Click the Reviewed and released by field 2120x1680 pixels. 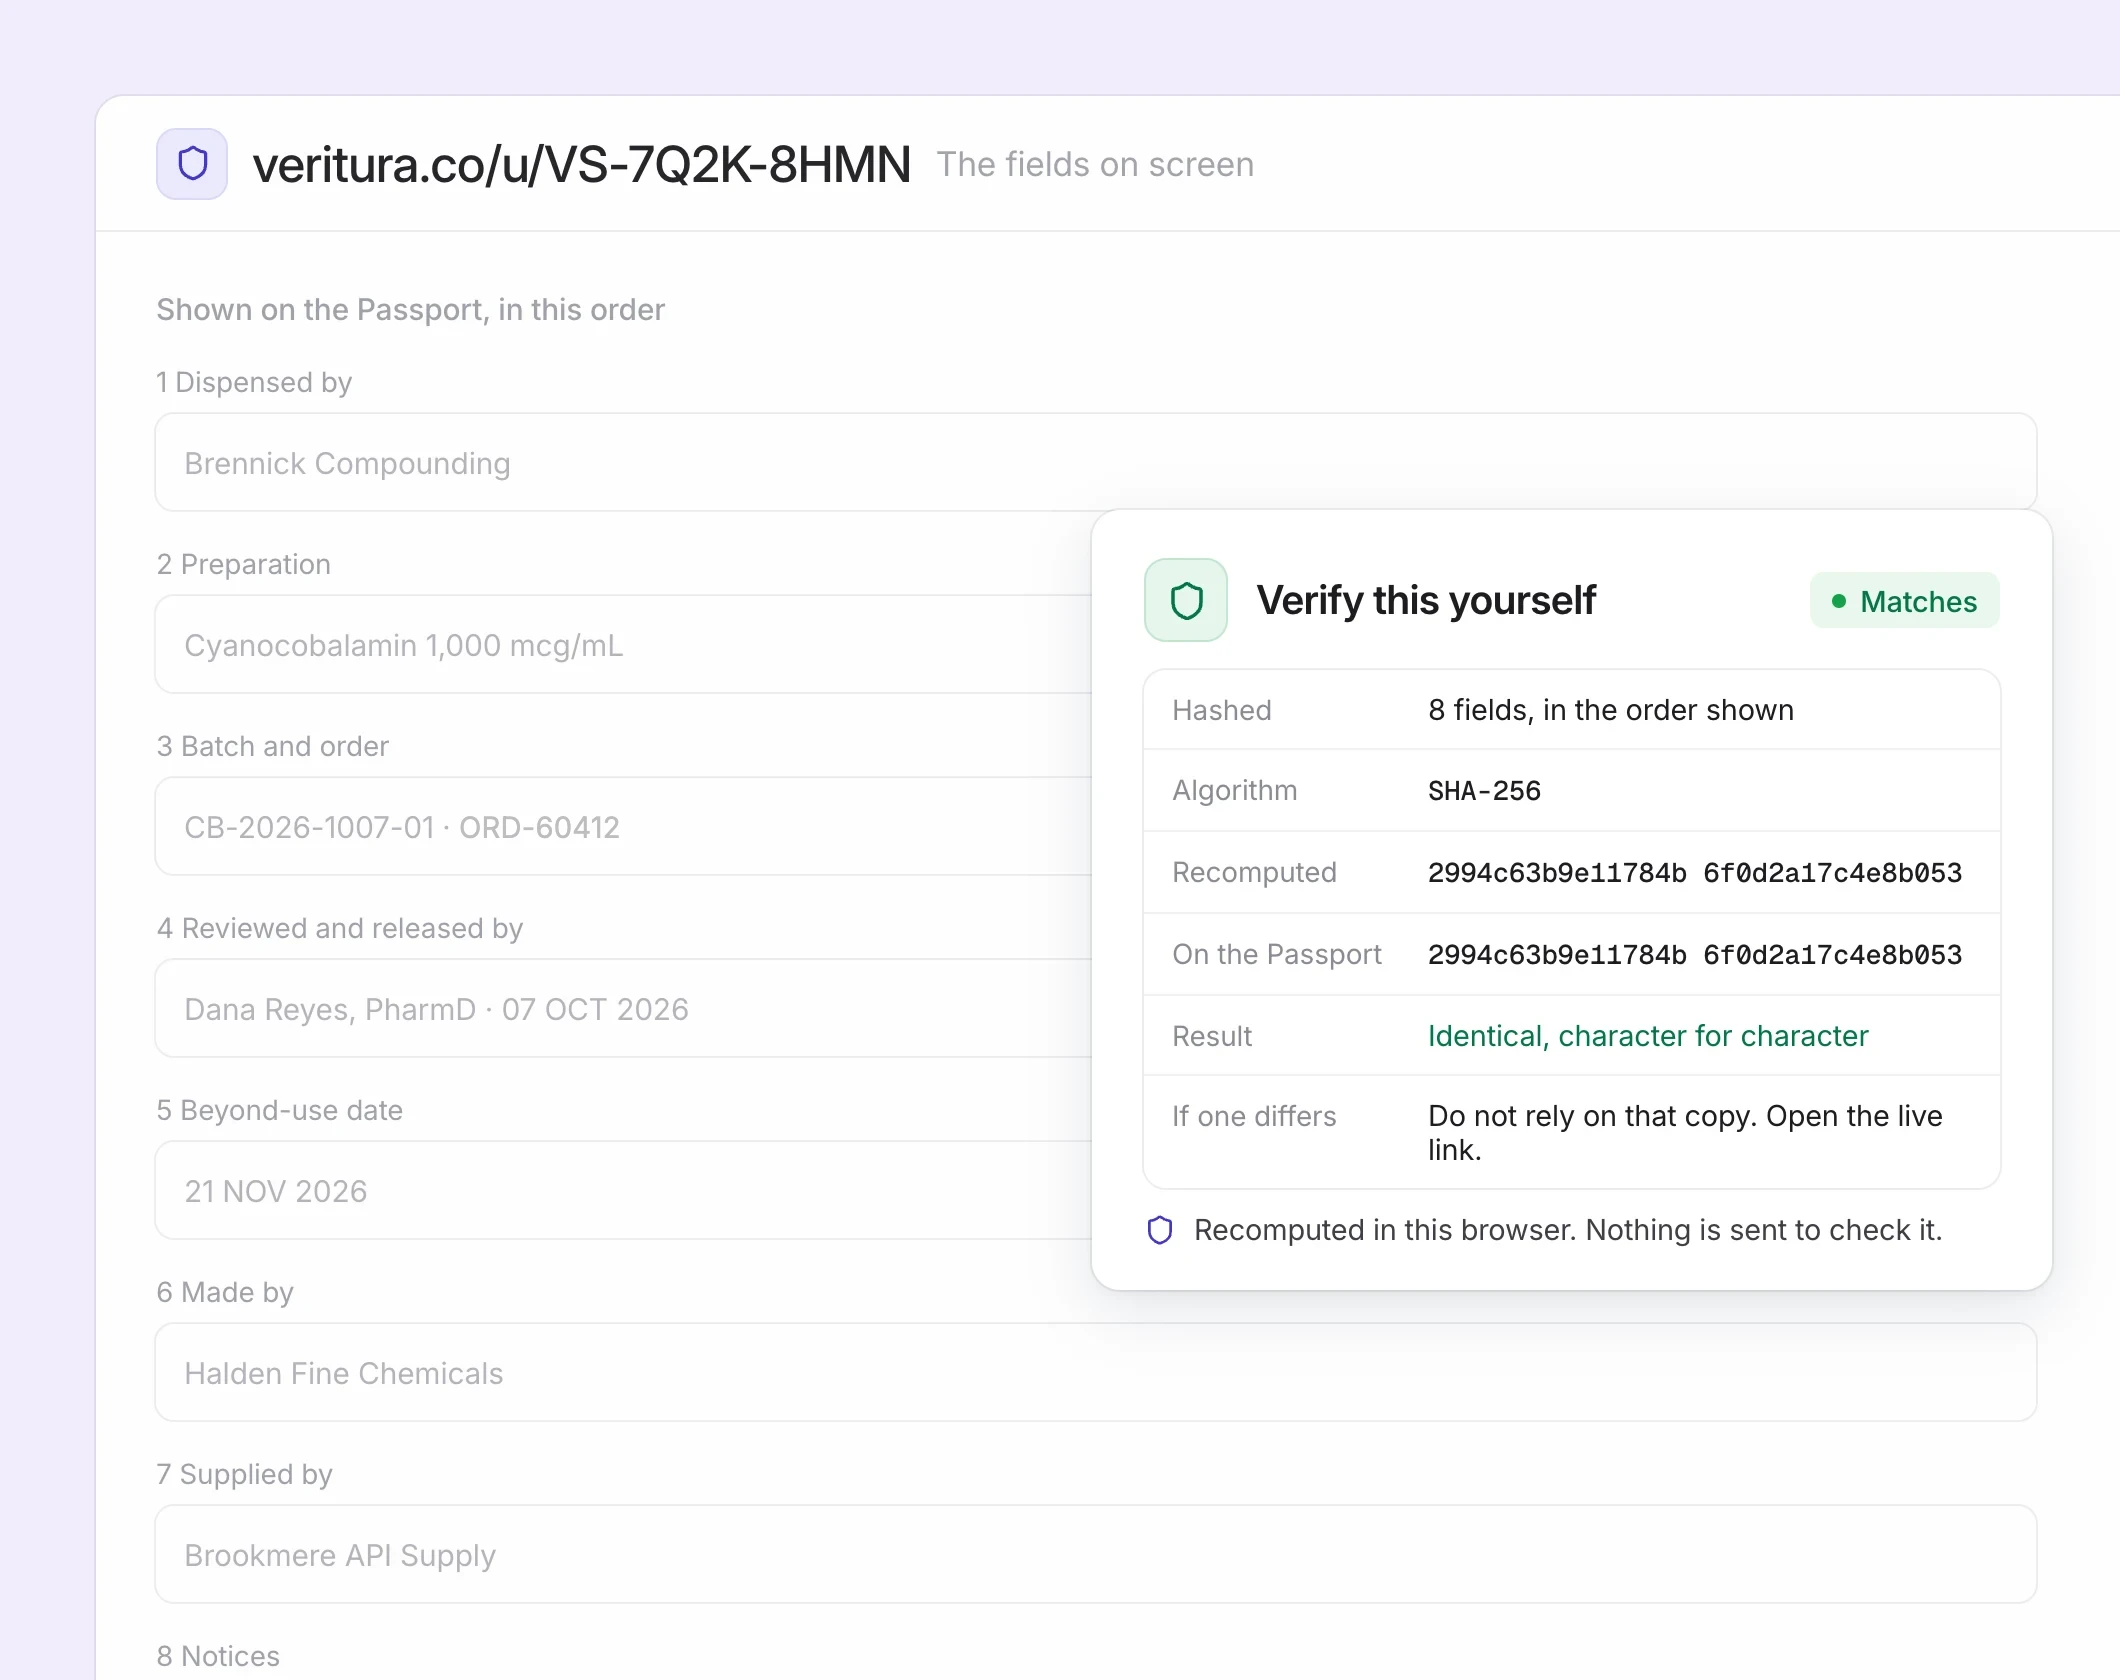click(624, 1009)
